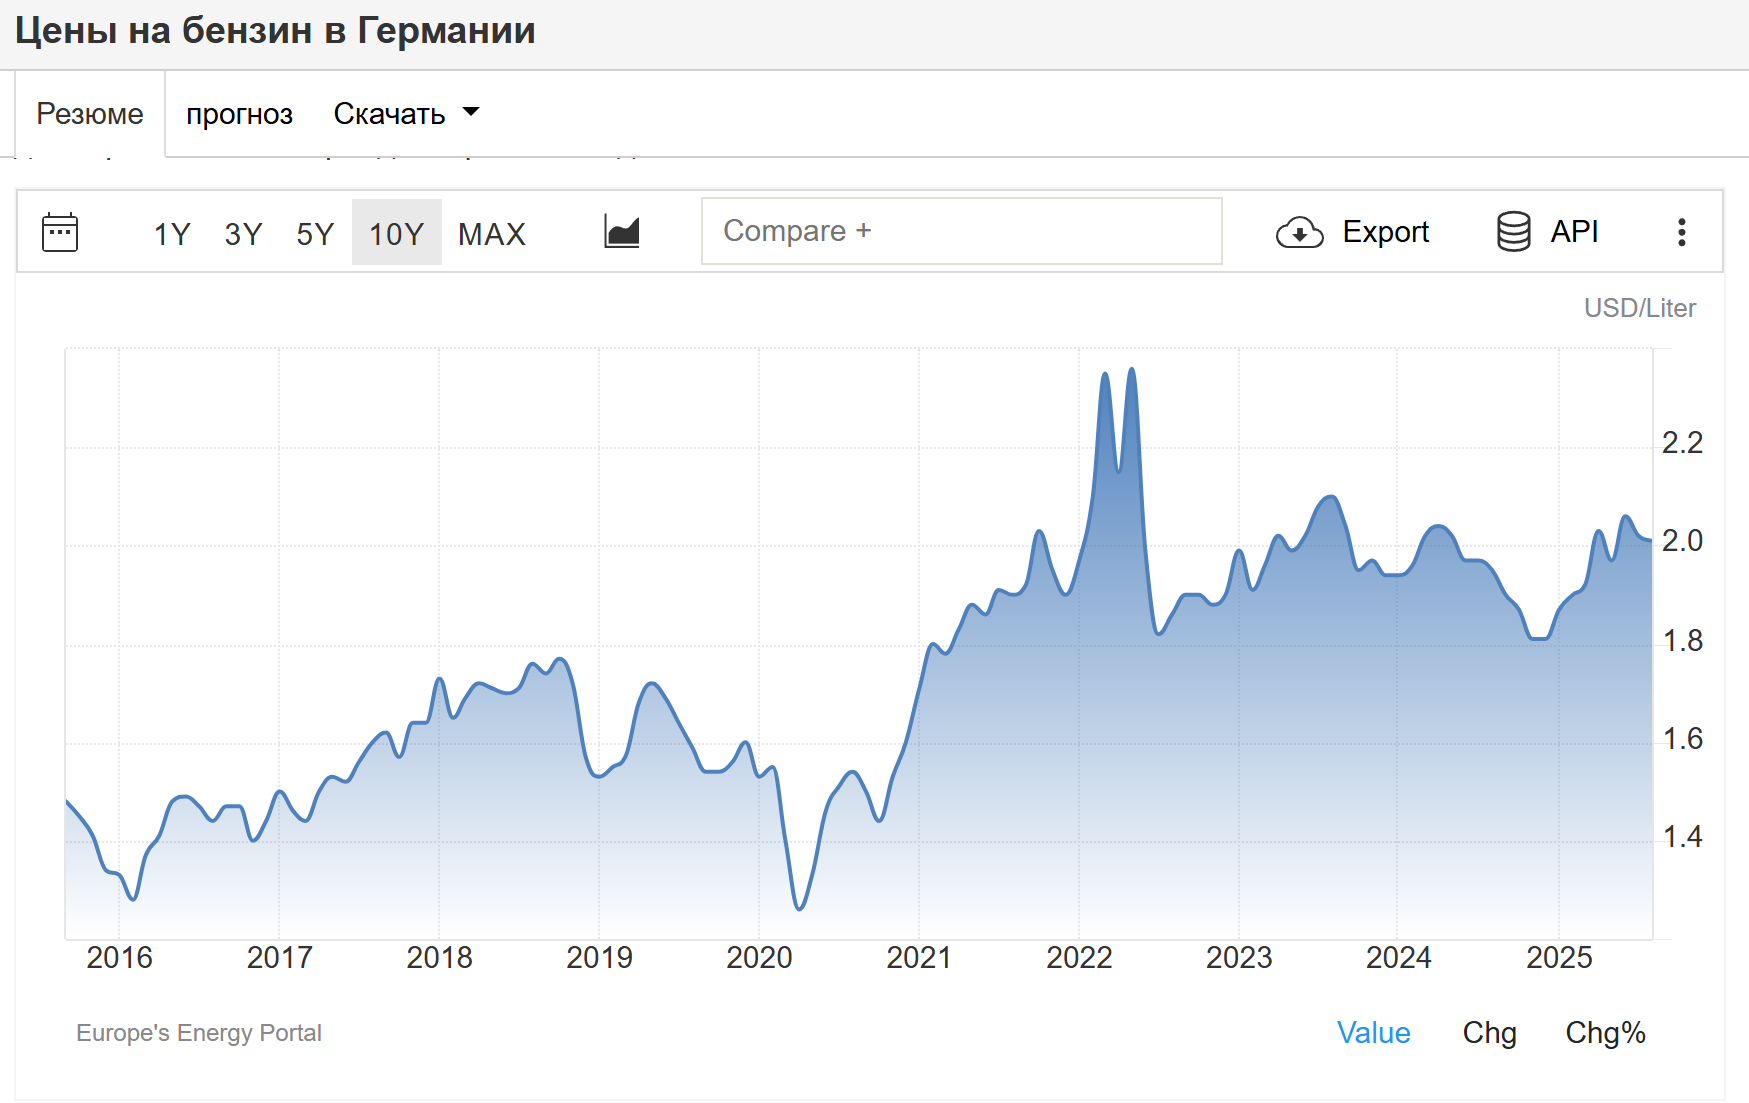Click the Export button label
Viewport: 1749px width, 1103px height.
point(1385,232)
